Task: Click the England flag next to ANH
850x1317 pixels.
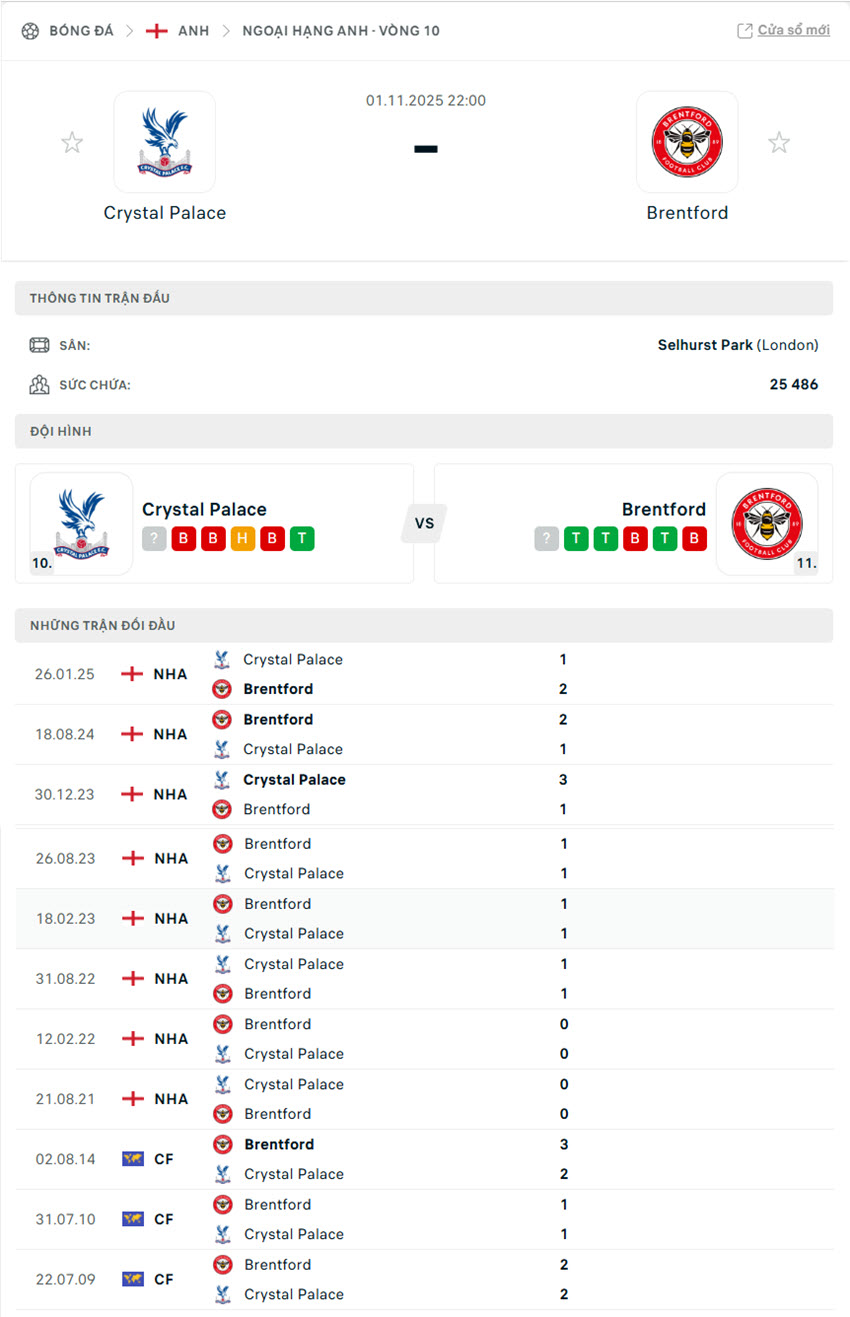Action: point(157,30)
